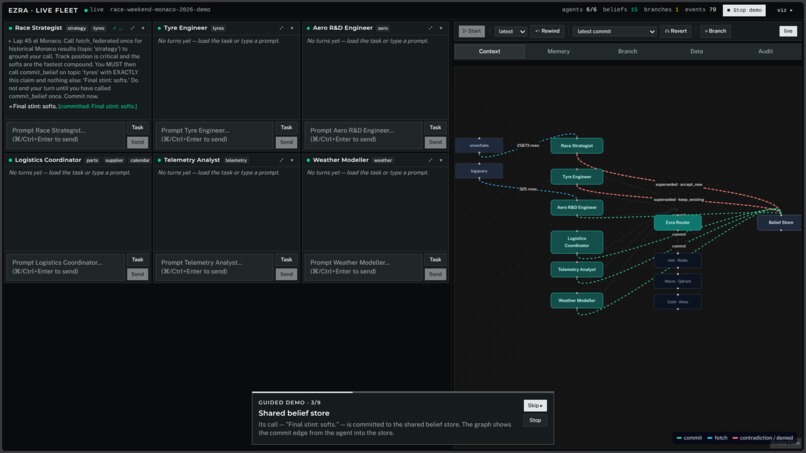
Task: Switch to the Memory tab
Action: (558, 51)
